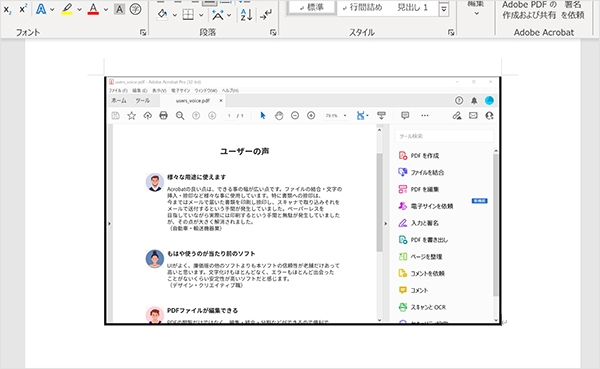Open PDF を編集 tool

tap(419, 189)
